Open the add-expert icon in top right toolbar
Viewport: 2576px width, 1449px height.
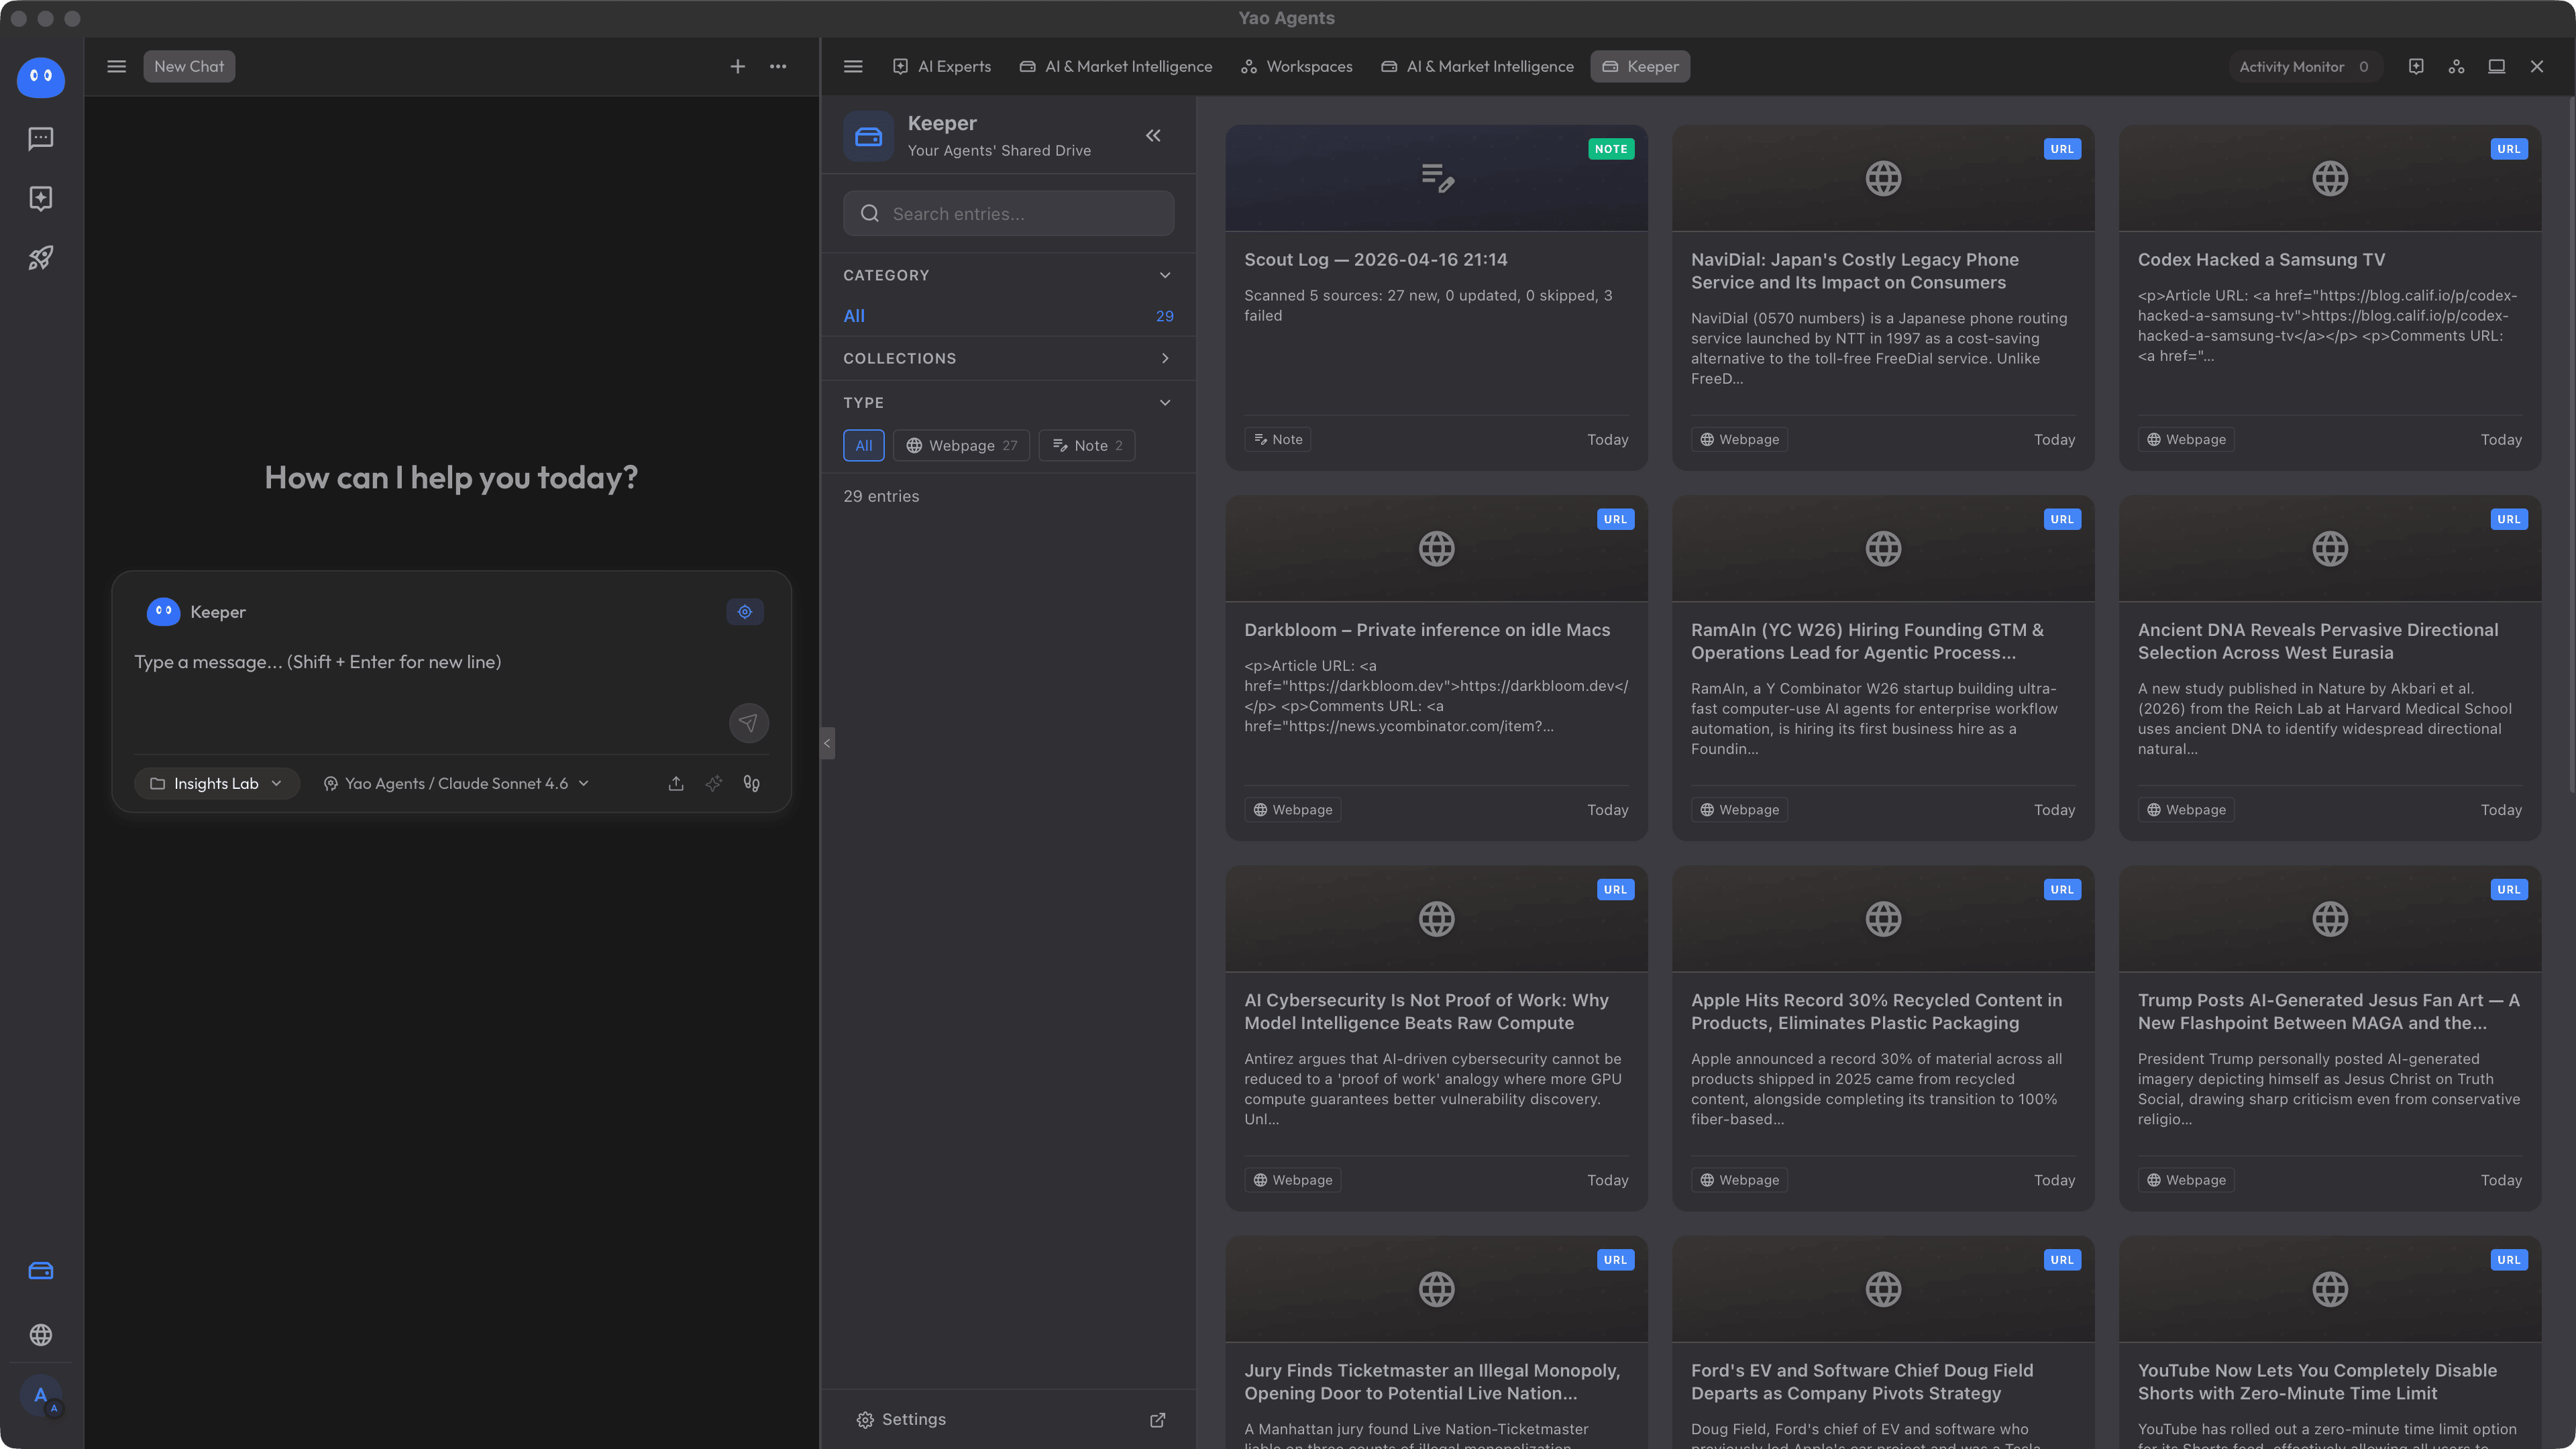tap(2416, 66)
